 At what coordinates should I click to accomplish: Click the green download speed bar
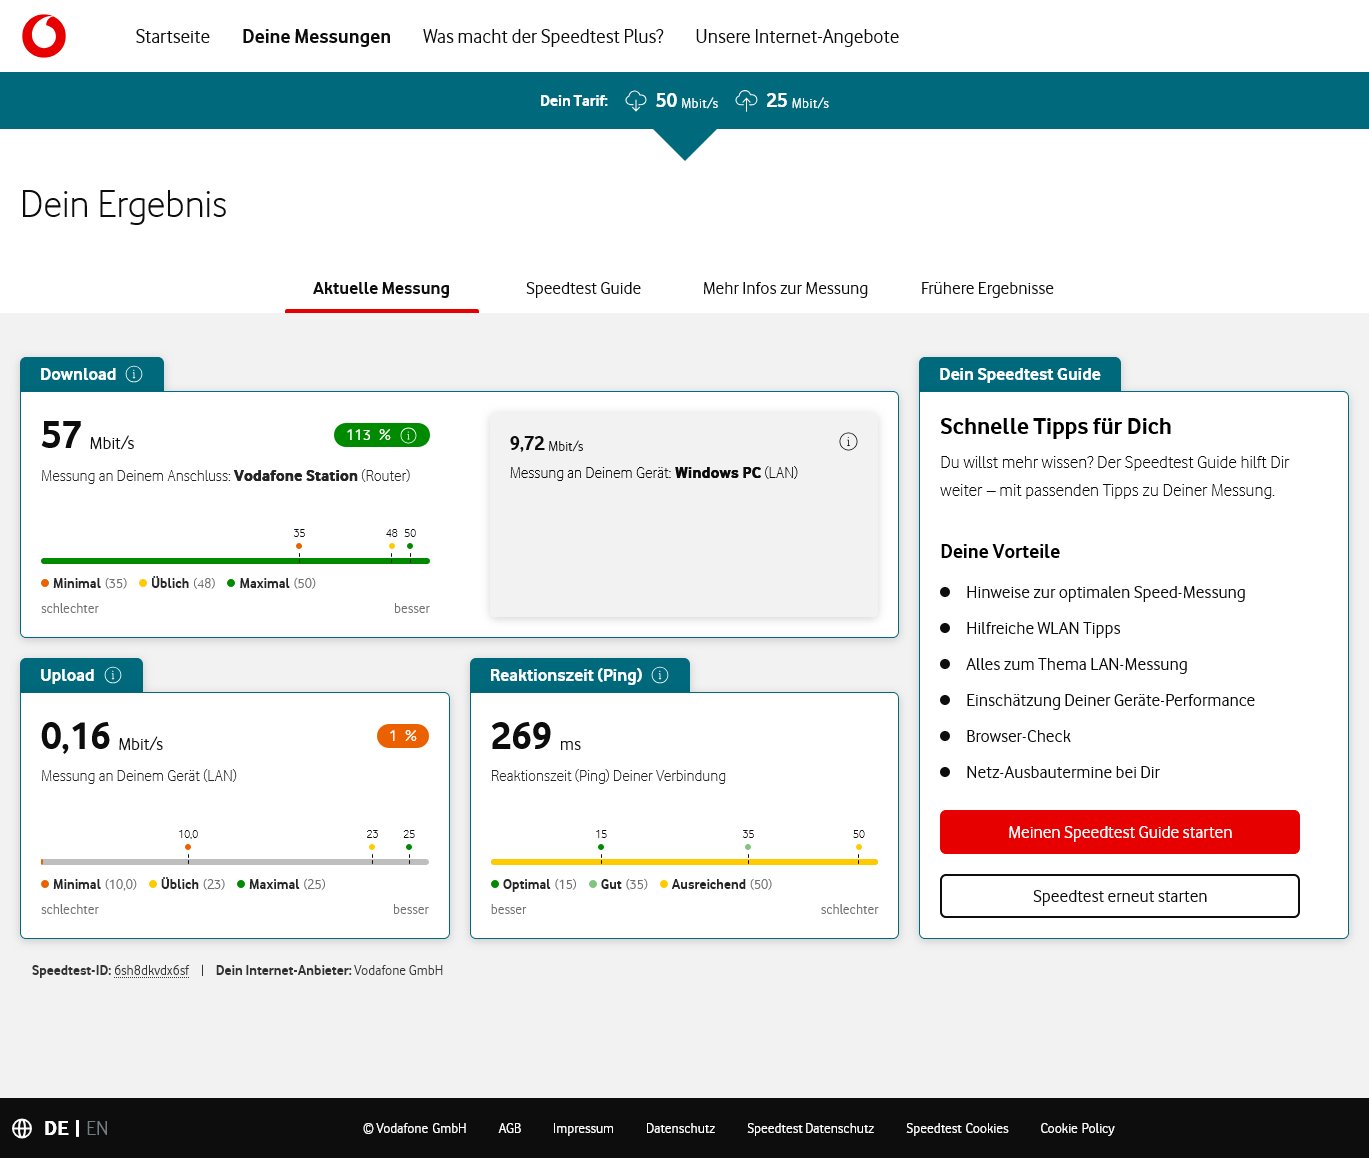[x=235, y=561]
